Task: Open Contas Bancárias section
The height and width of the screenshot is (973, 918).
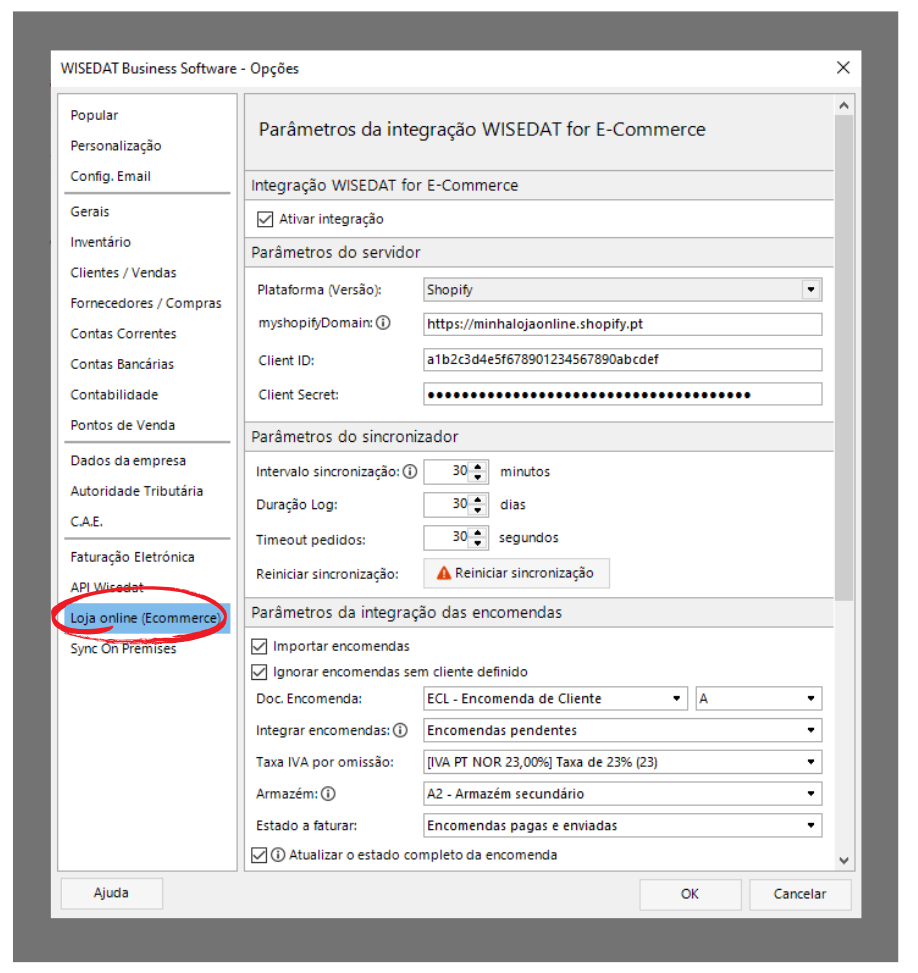Action: pos(122,364)
